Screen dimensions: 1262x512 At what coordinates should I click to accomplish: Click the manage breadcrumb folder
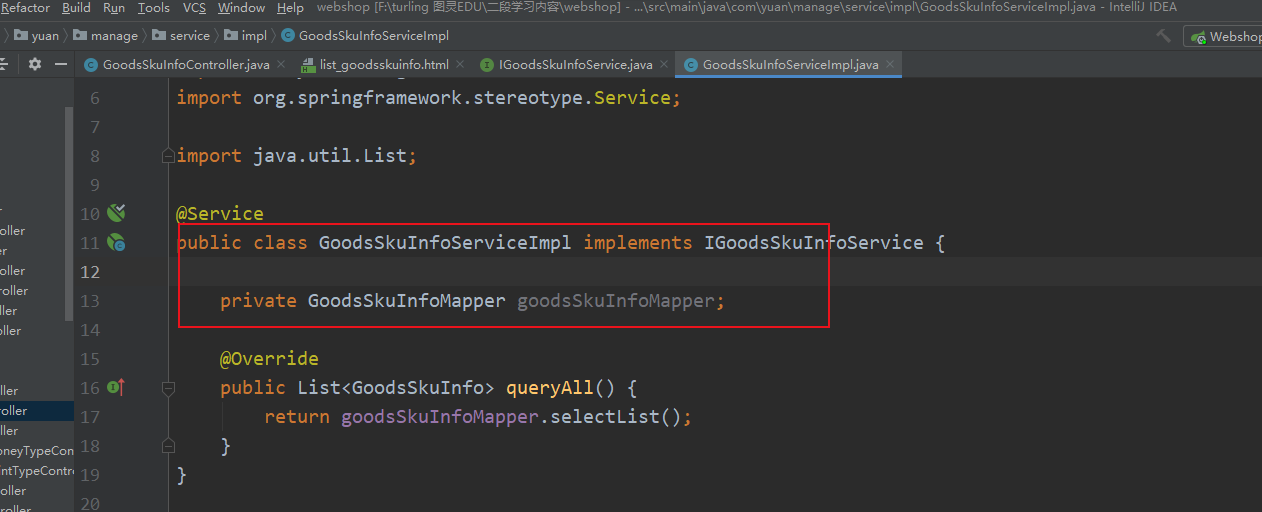[106, 36]
